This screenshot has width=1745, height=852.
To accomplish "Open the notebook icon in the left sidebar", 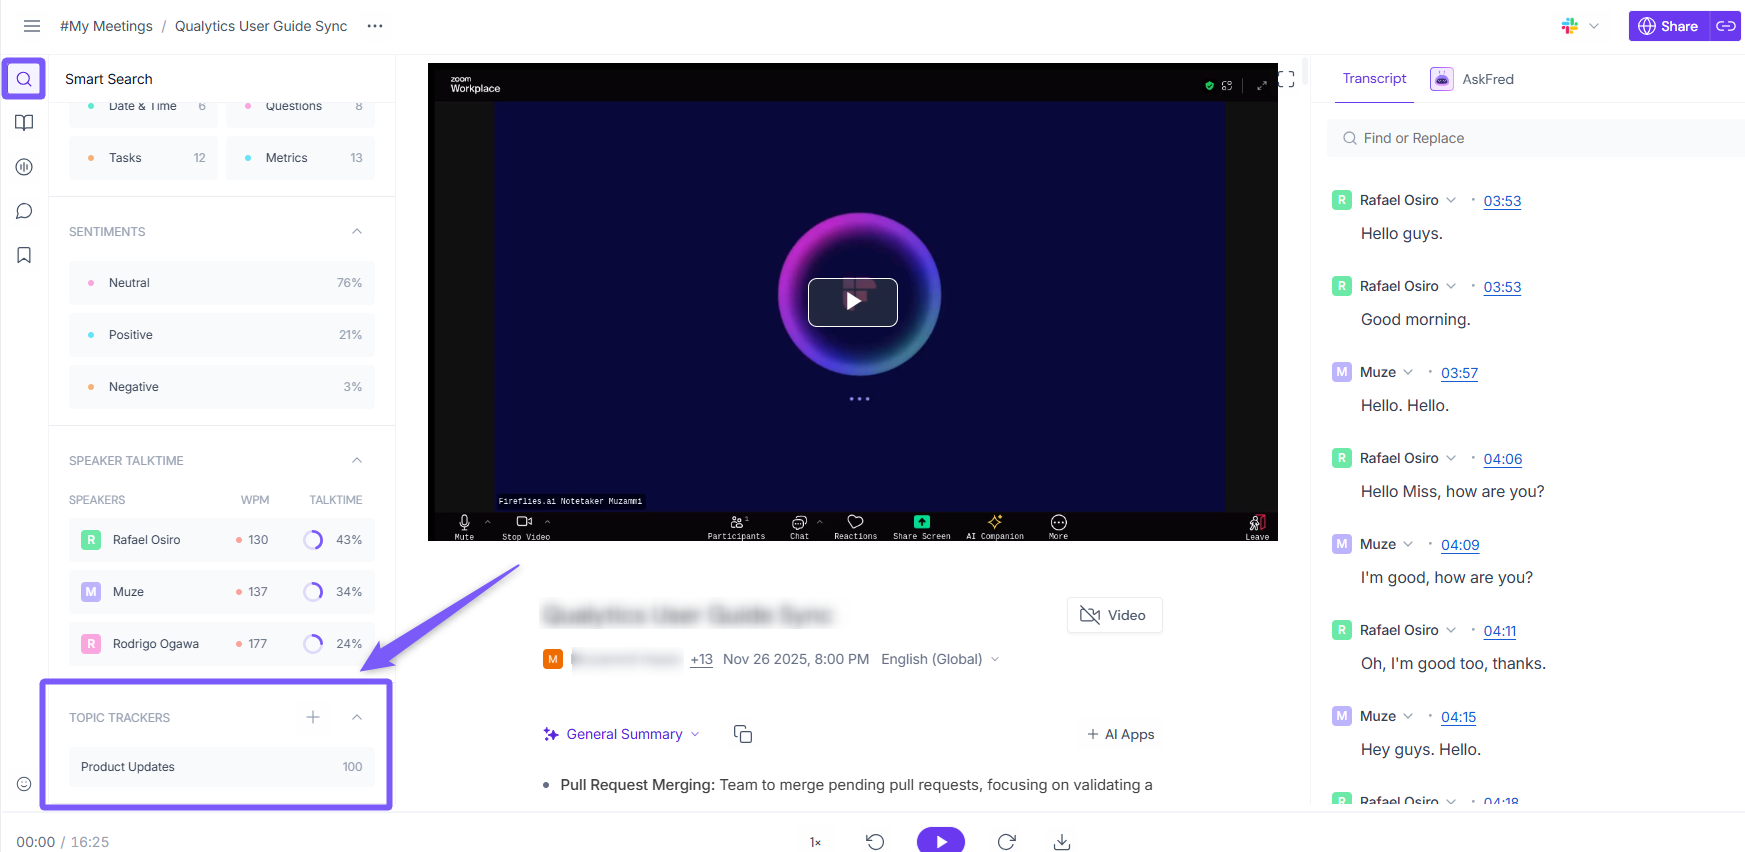I will click(24, 123).
